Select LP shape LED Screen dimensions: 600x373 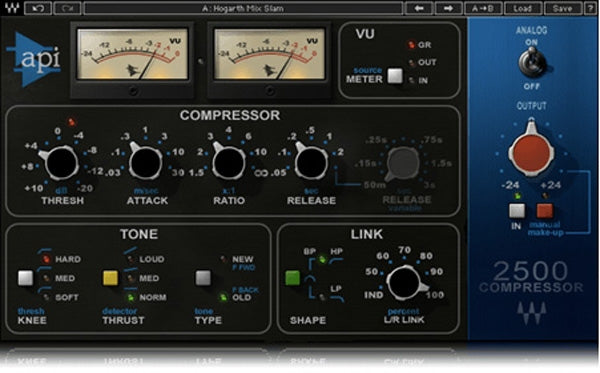point(323,297)
